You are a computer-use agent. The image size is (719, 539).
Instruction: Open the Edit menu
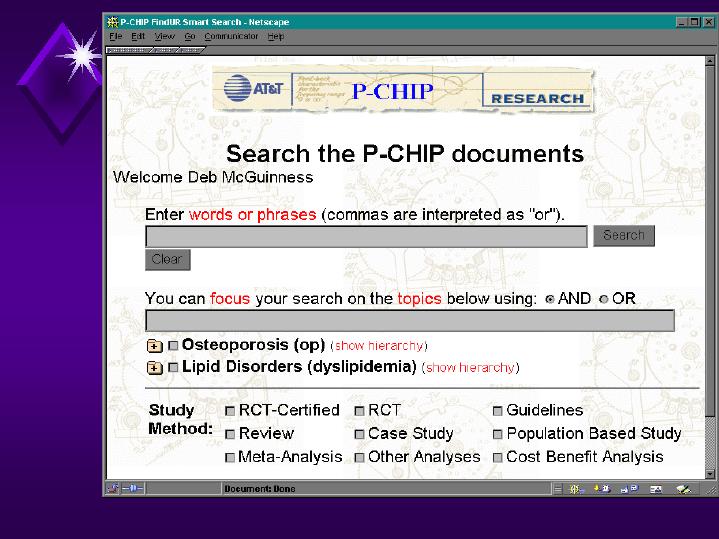coord(138,36)
